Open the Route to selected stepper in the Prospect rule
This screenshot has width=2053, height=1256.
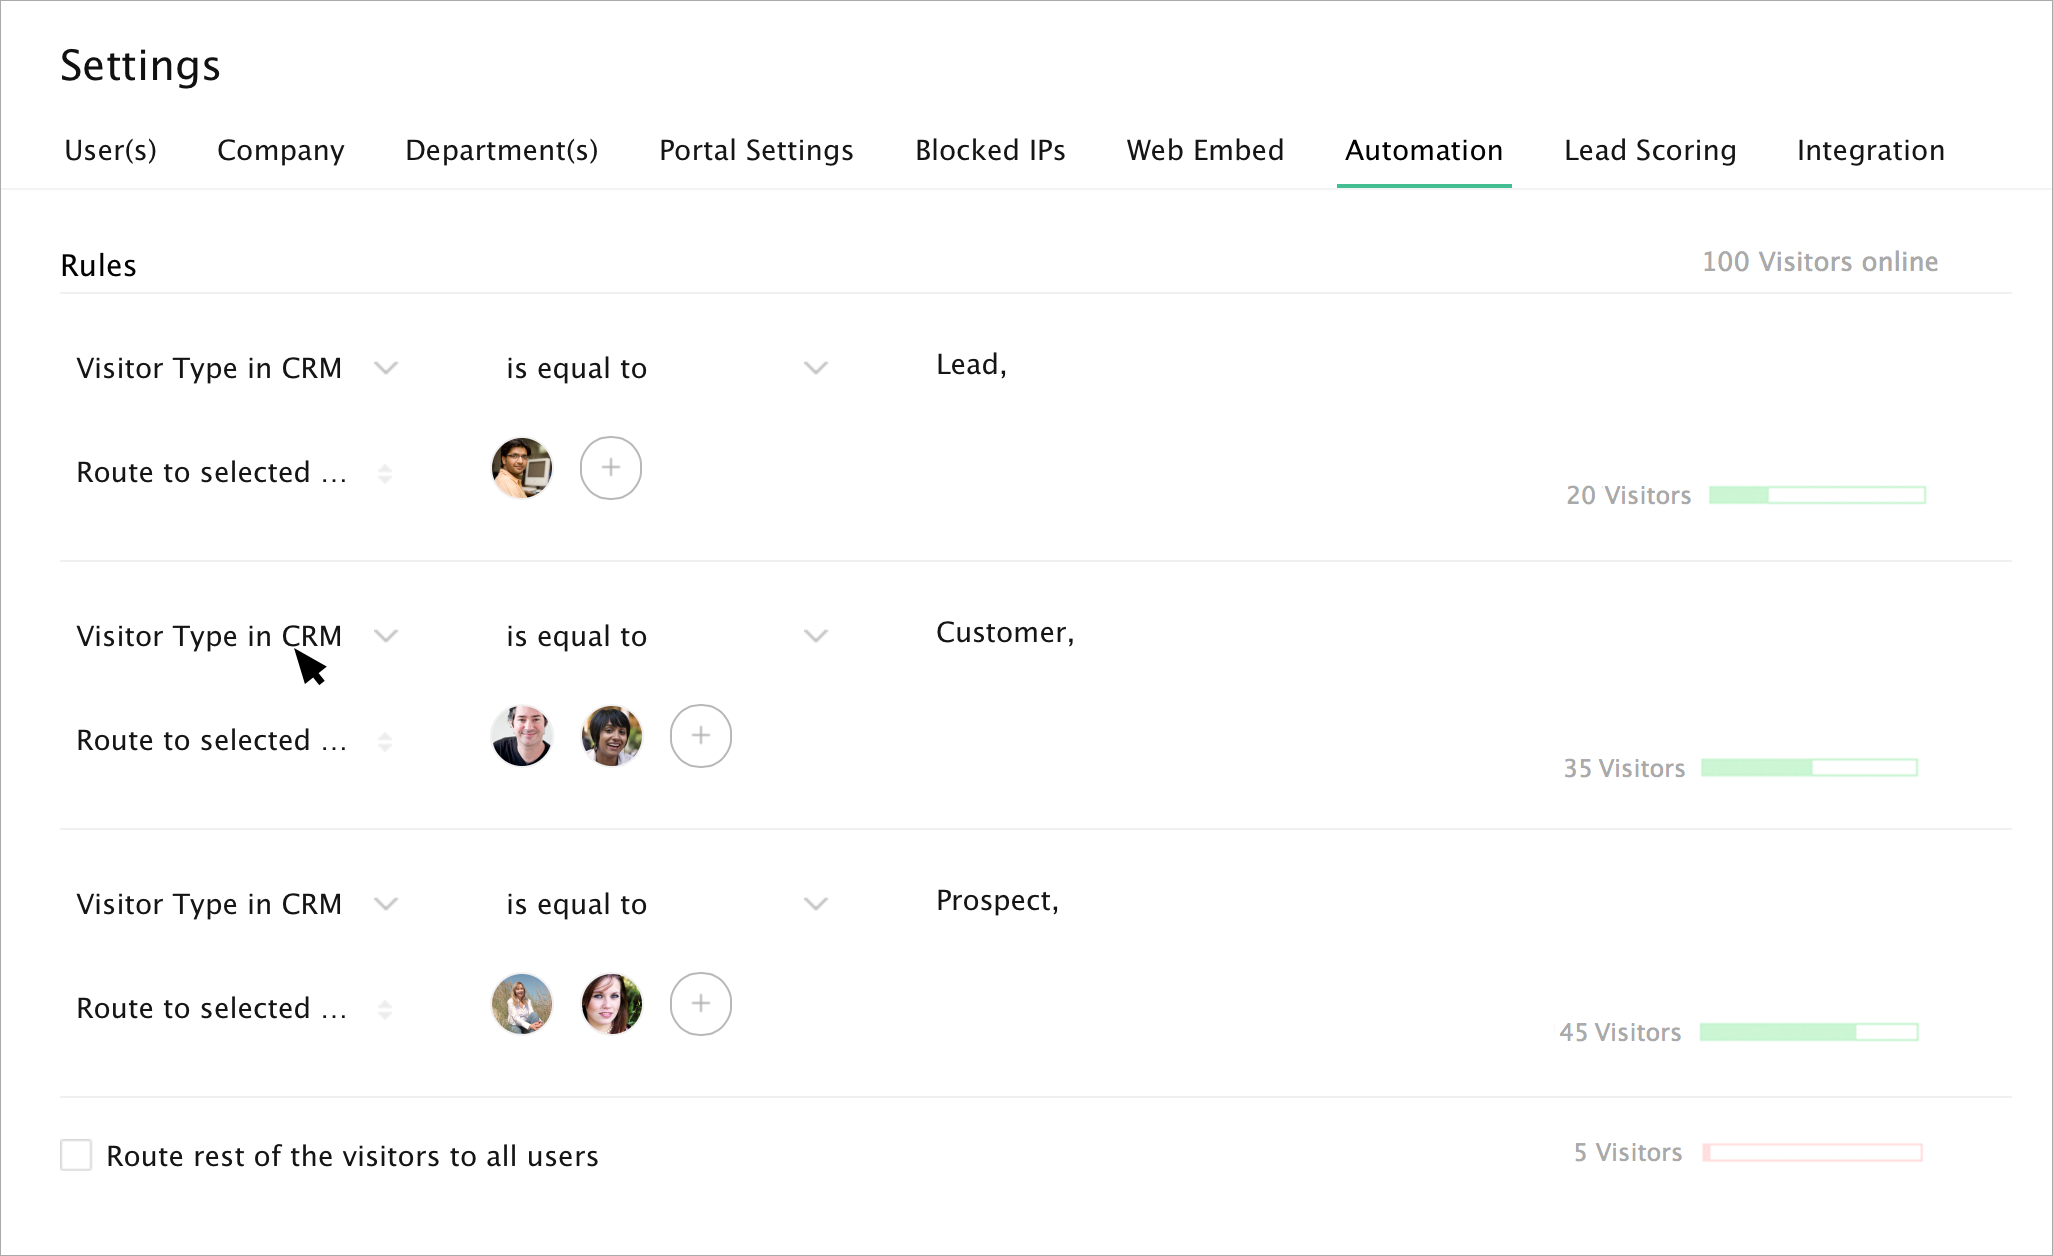tap(385, 1009)
